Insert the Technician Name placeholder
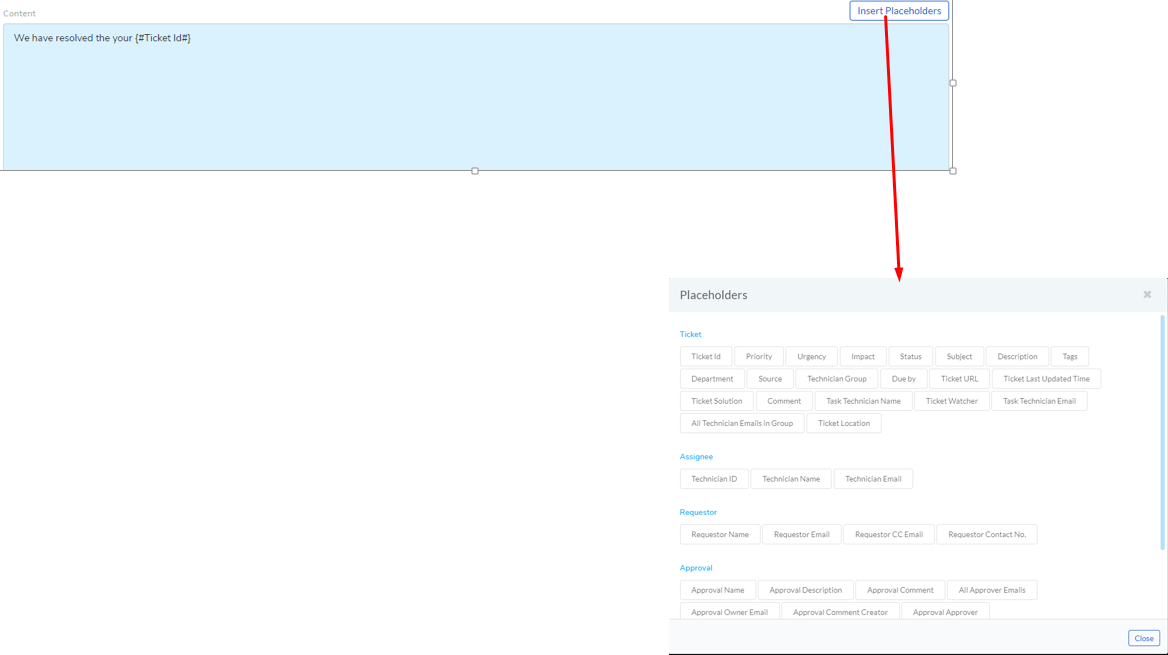The height and width of the screenshot is (655, 1168). coord(791,479)
